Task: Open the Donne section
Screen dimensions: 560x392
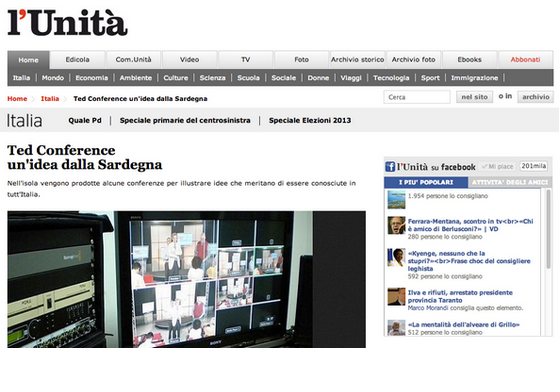Action: pyautogui.click(x=318, y=78)
